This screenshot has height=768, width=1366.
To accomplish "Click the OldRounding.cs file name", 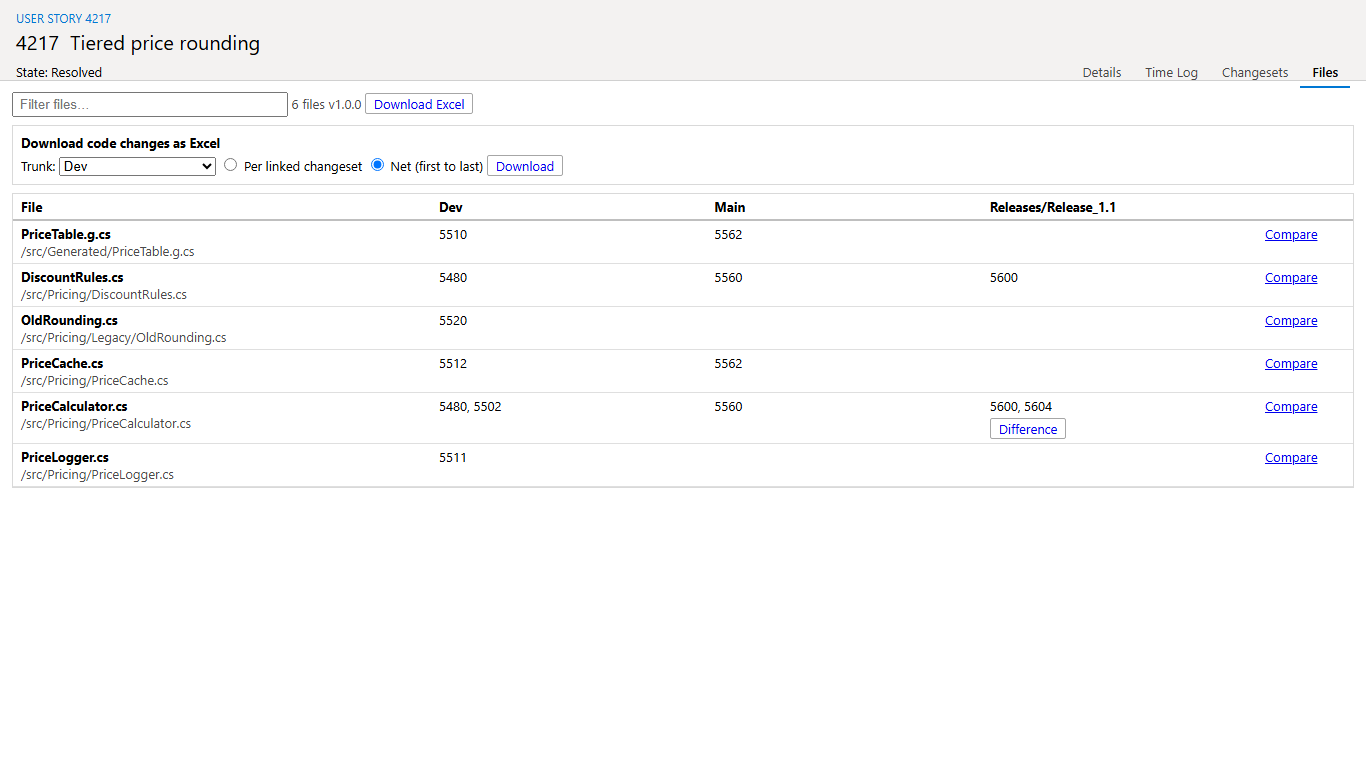I will click(69, 321).
